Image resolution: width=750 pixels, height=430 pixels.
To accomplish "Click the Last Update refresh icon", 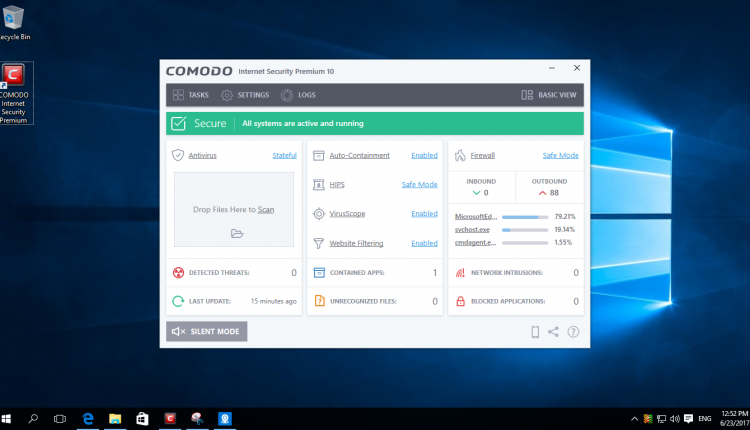I will click(x=178, y=301).
